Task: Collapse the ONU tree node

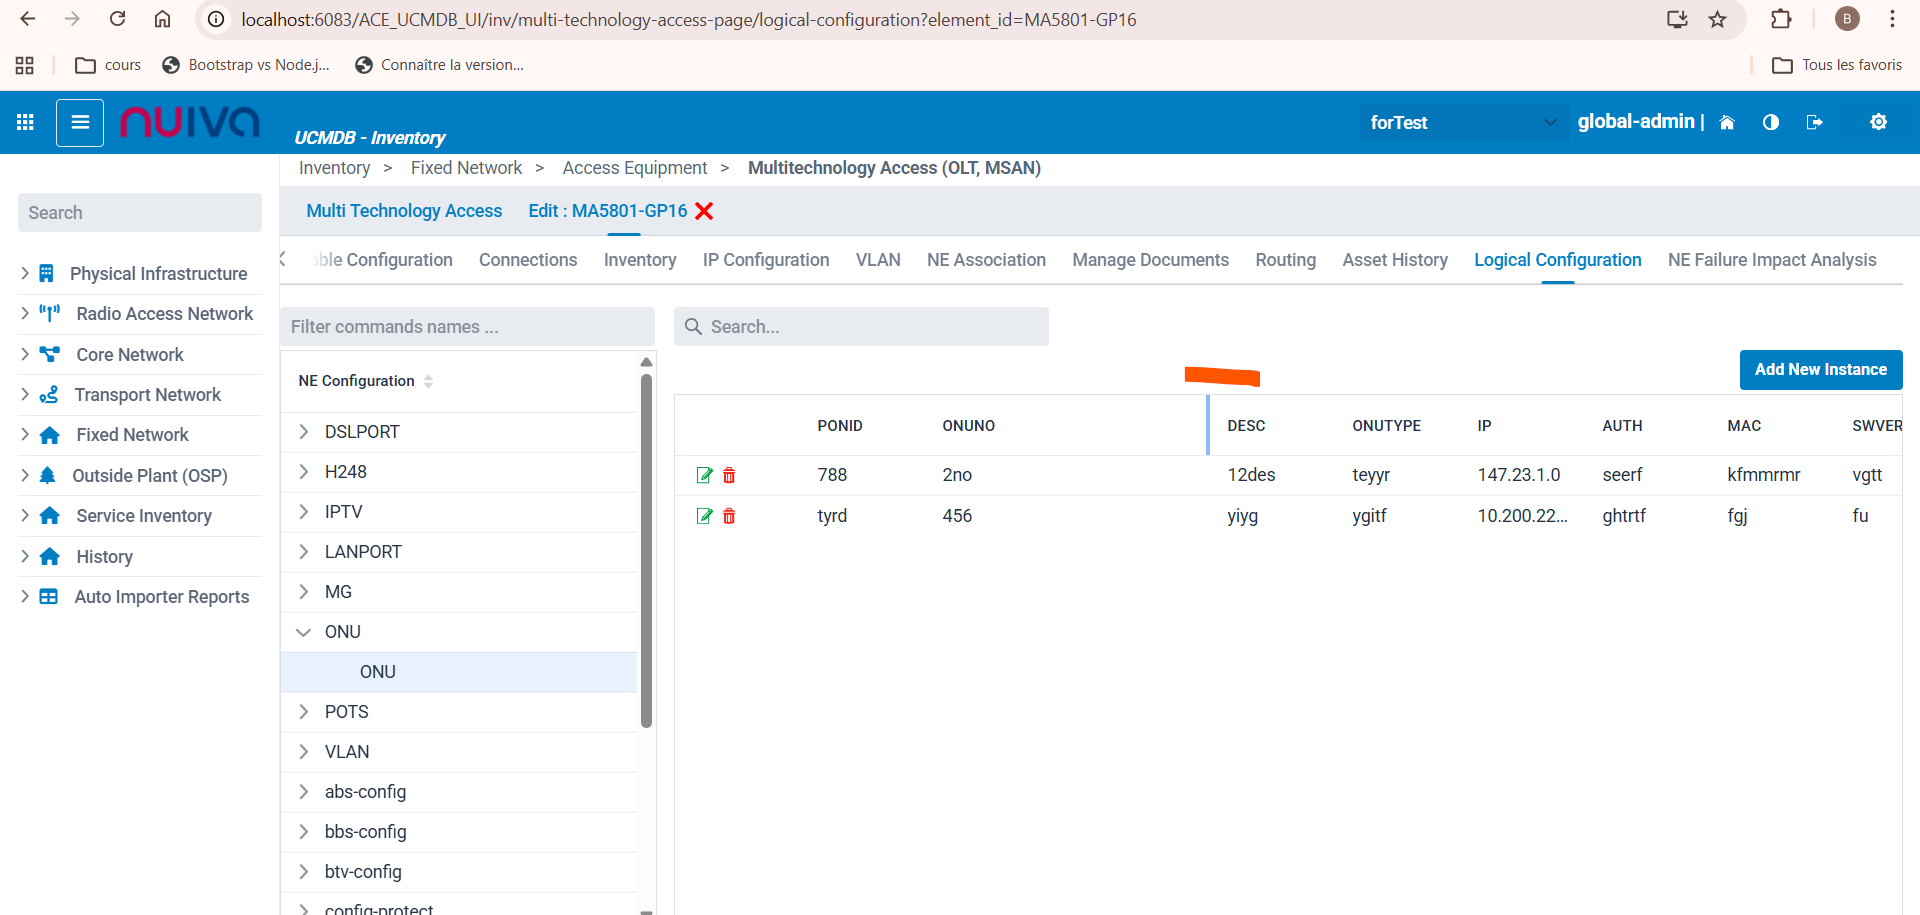Action: 304,632
